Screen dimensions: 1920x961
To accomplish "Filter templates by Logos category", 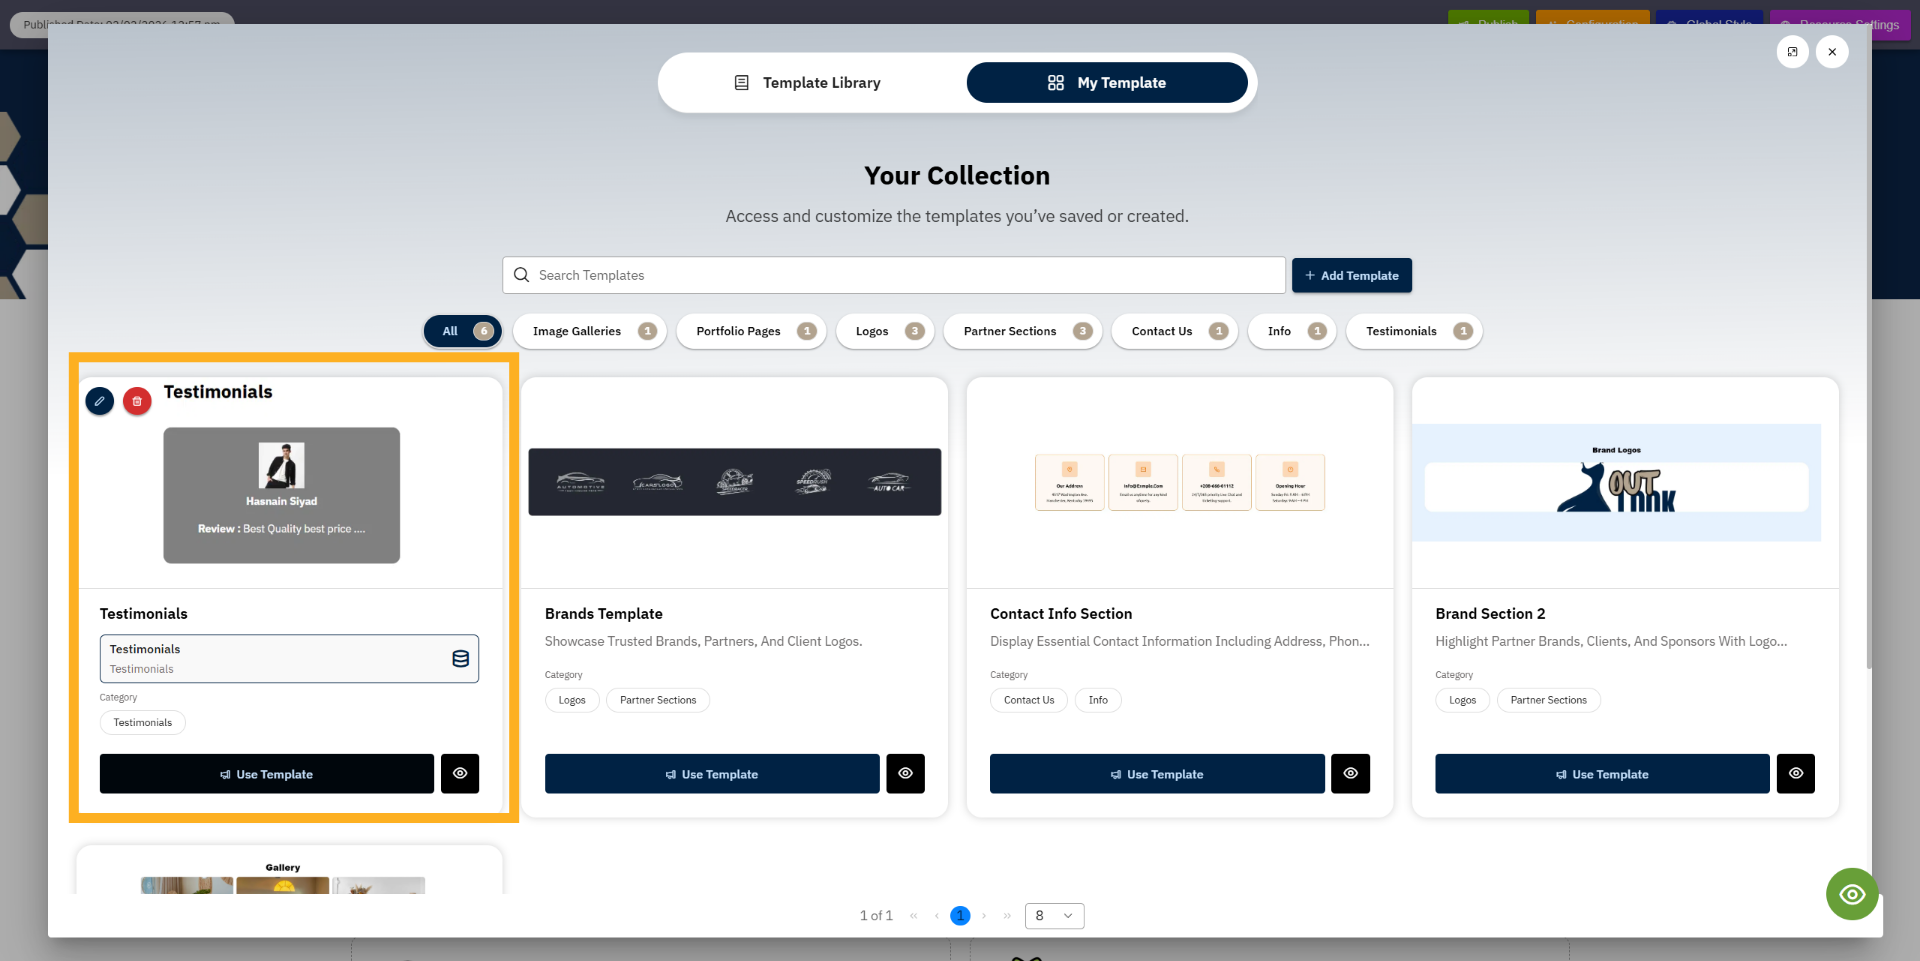I will [885, 331].
